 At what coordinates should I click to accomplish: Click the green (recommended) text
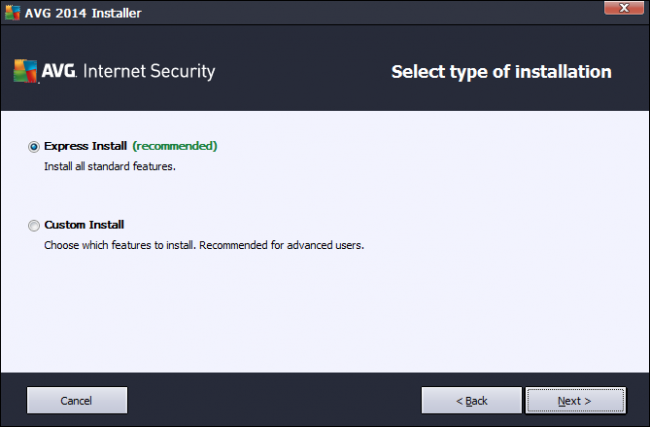(x=174, y=146)
